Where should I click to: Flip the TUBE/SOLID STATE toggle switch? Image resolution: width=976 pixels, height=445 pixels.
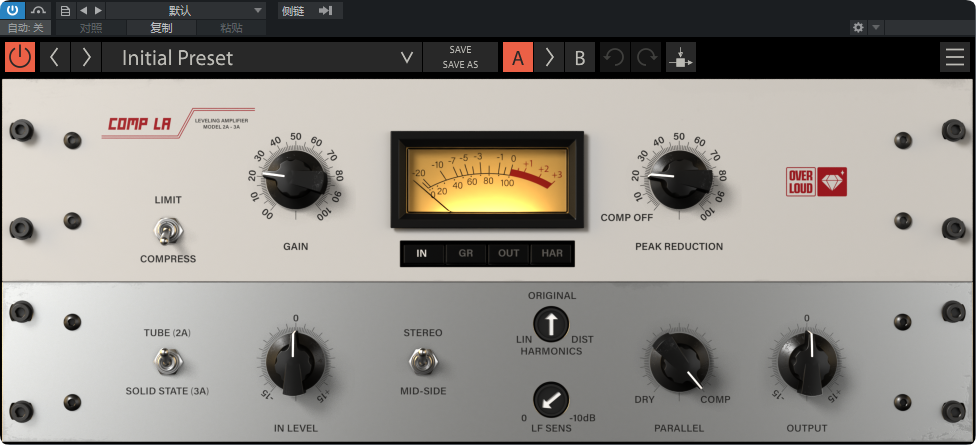pos(167,362)
